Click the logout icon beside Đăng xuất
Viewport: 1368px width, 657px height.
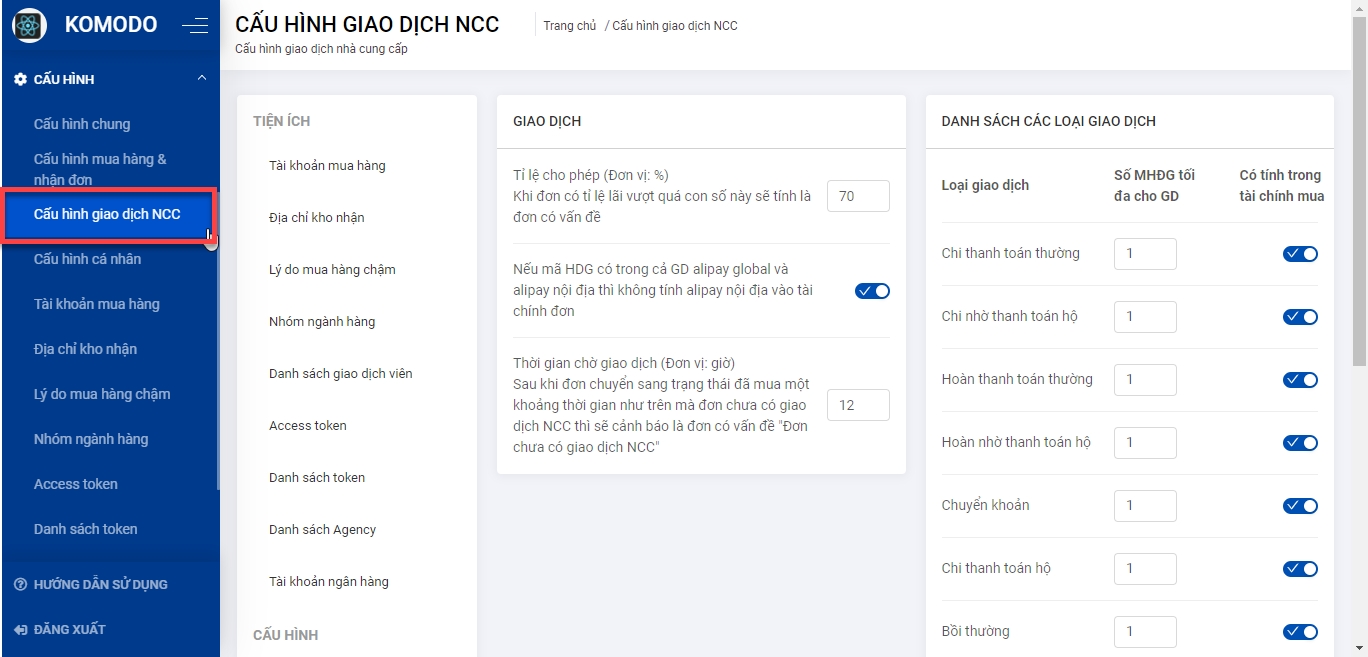(x=20, y=629)
